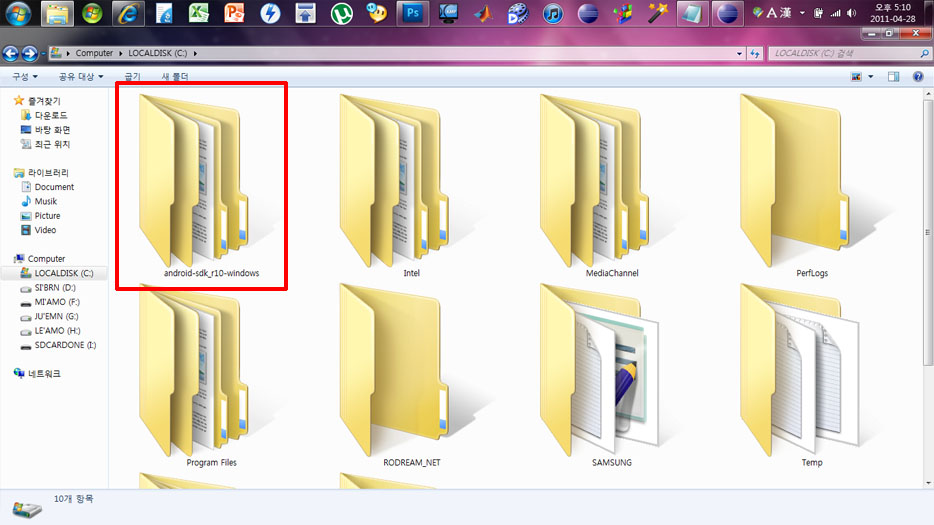Click the vertical scrollbar of file view
Screen dimensions: 934x525
[927, 232]
